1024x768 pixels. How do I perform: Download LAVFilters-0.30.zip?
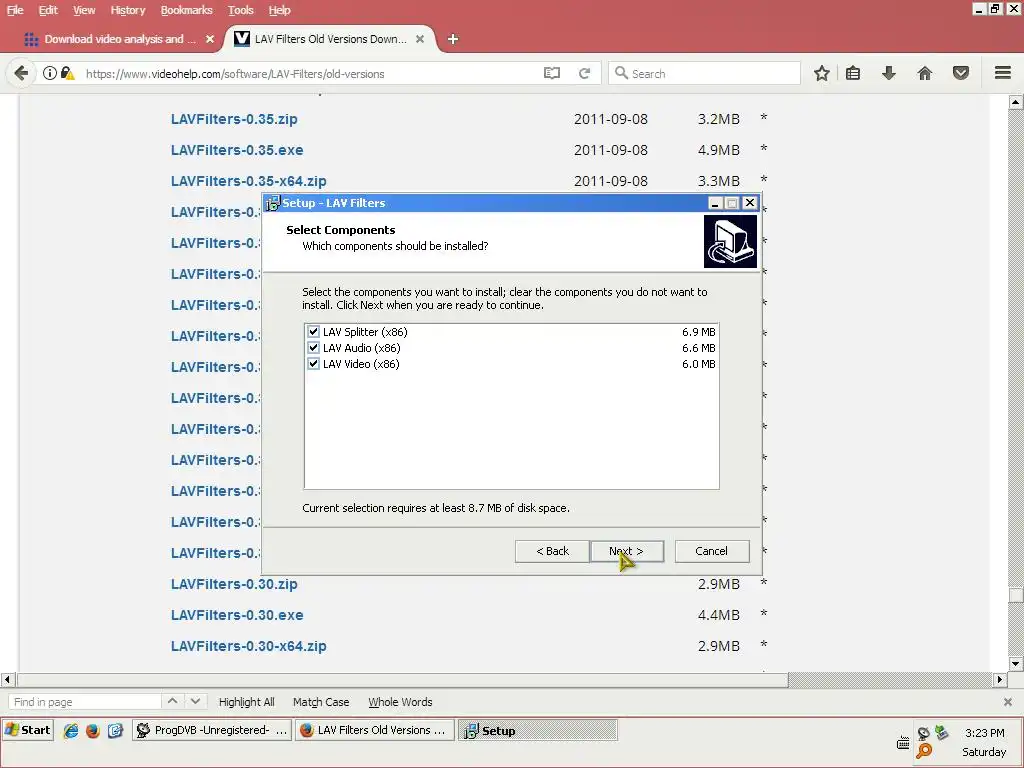pyautogui.click(x=234, y=584)
